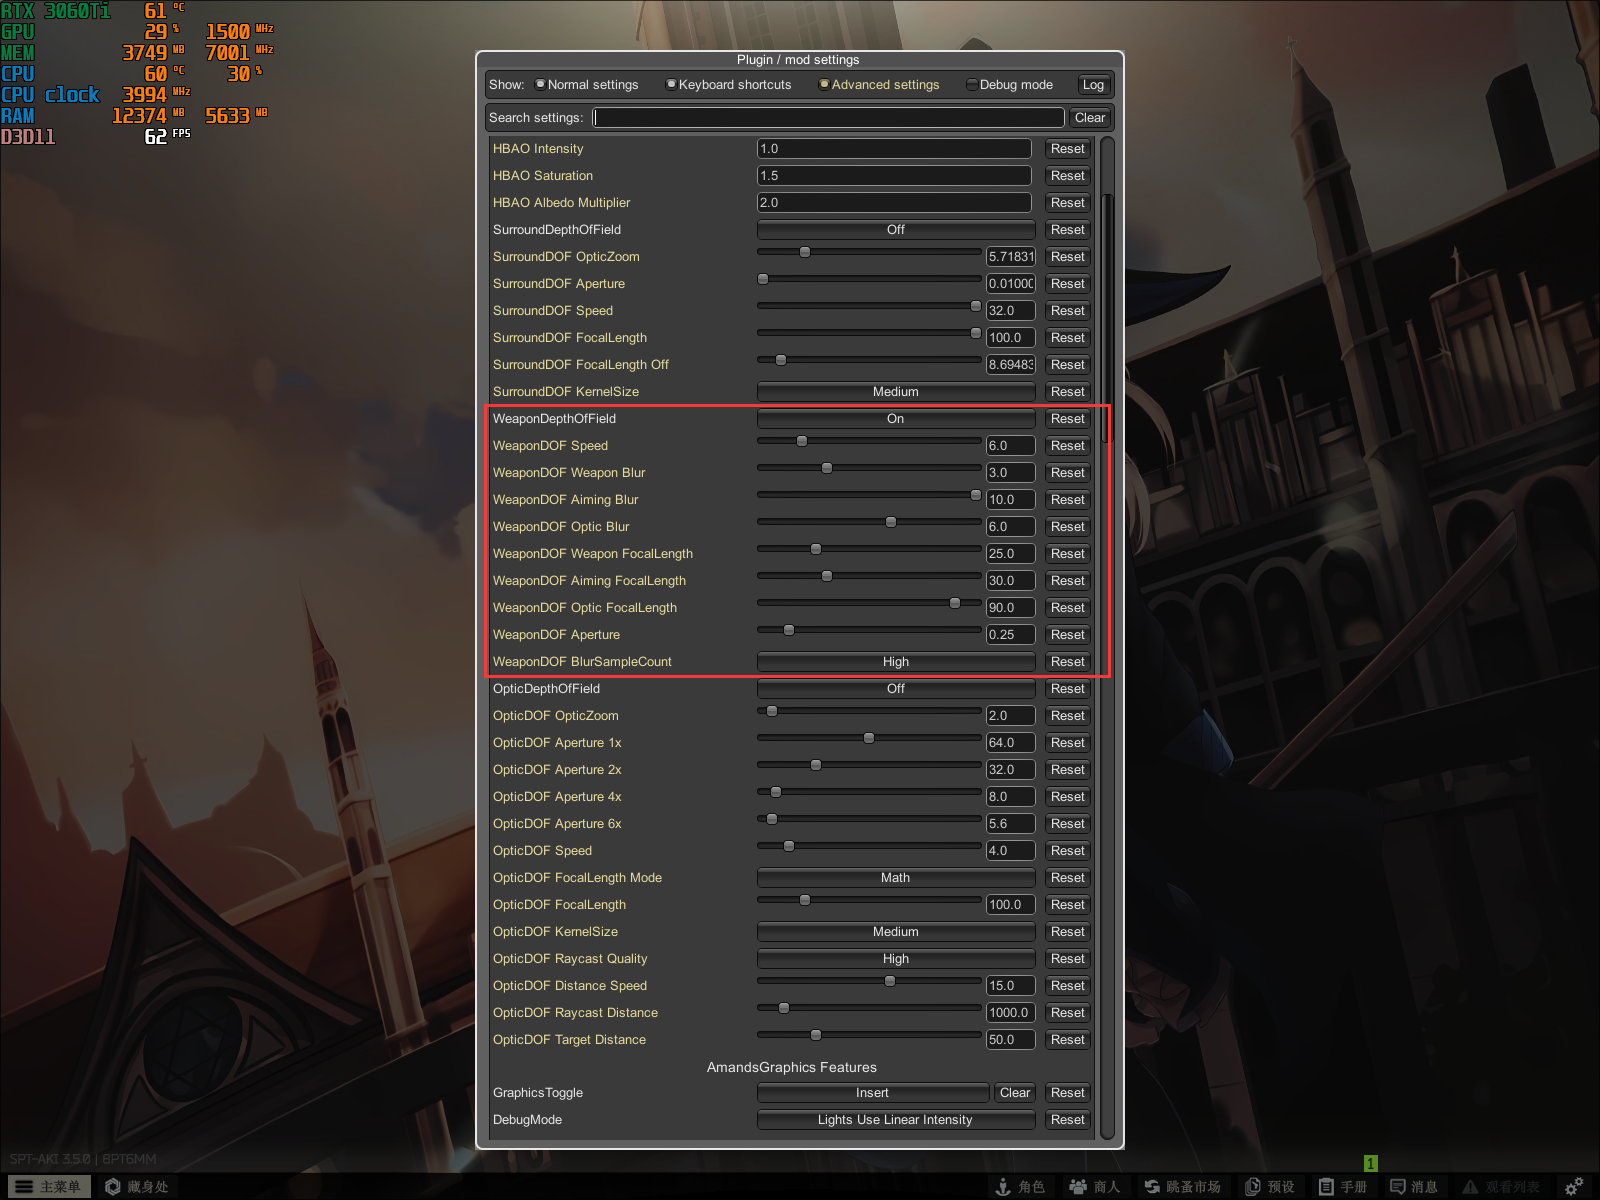Reset HBAO Intensity value
Screen dimensions: 1600x1200
coord(1067,149)
